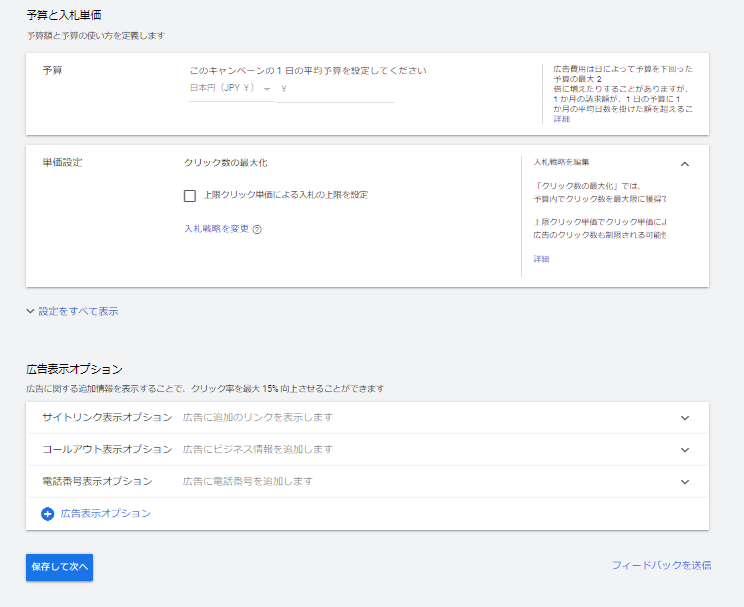
Task: Click the 単価設定 label
Action: tap(63, 162)
